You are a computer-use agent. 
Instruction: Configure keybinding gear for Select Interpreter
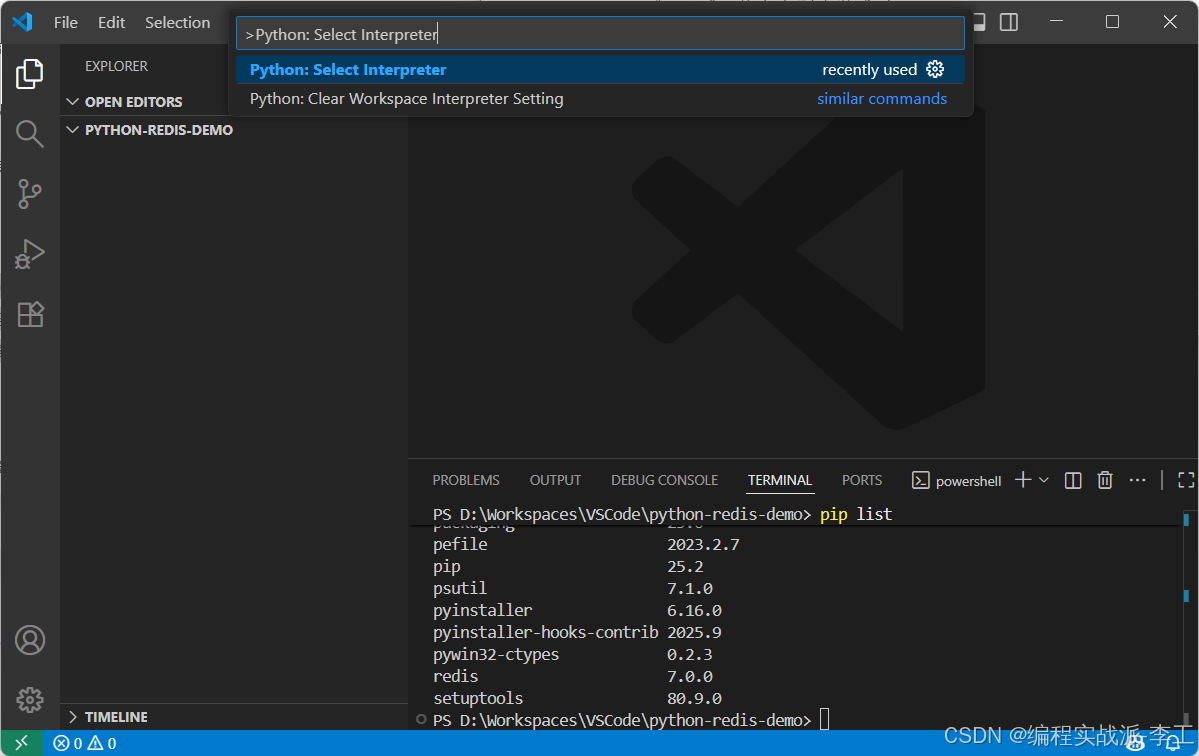[934, 69]
